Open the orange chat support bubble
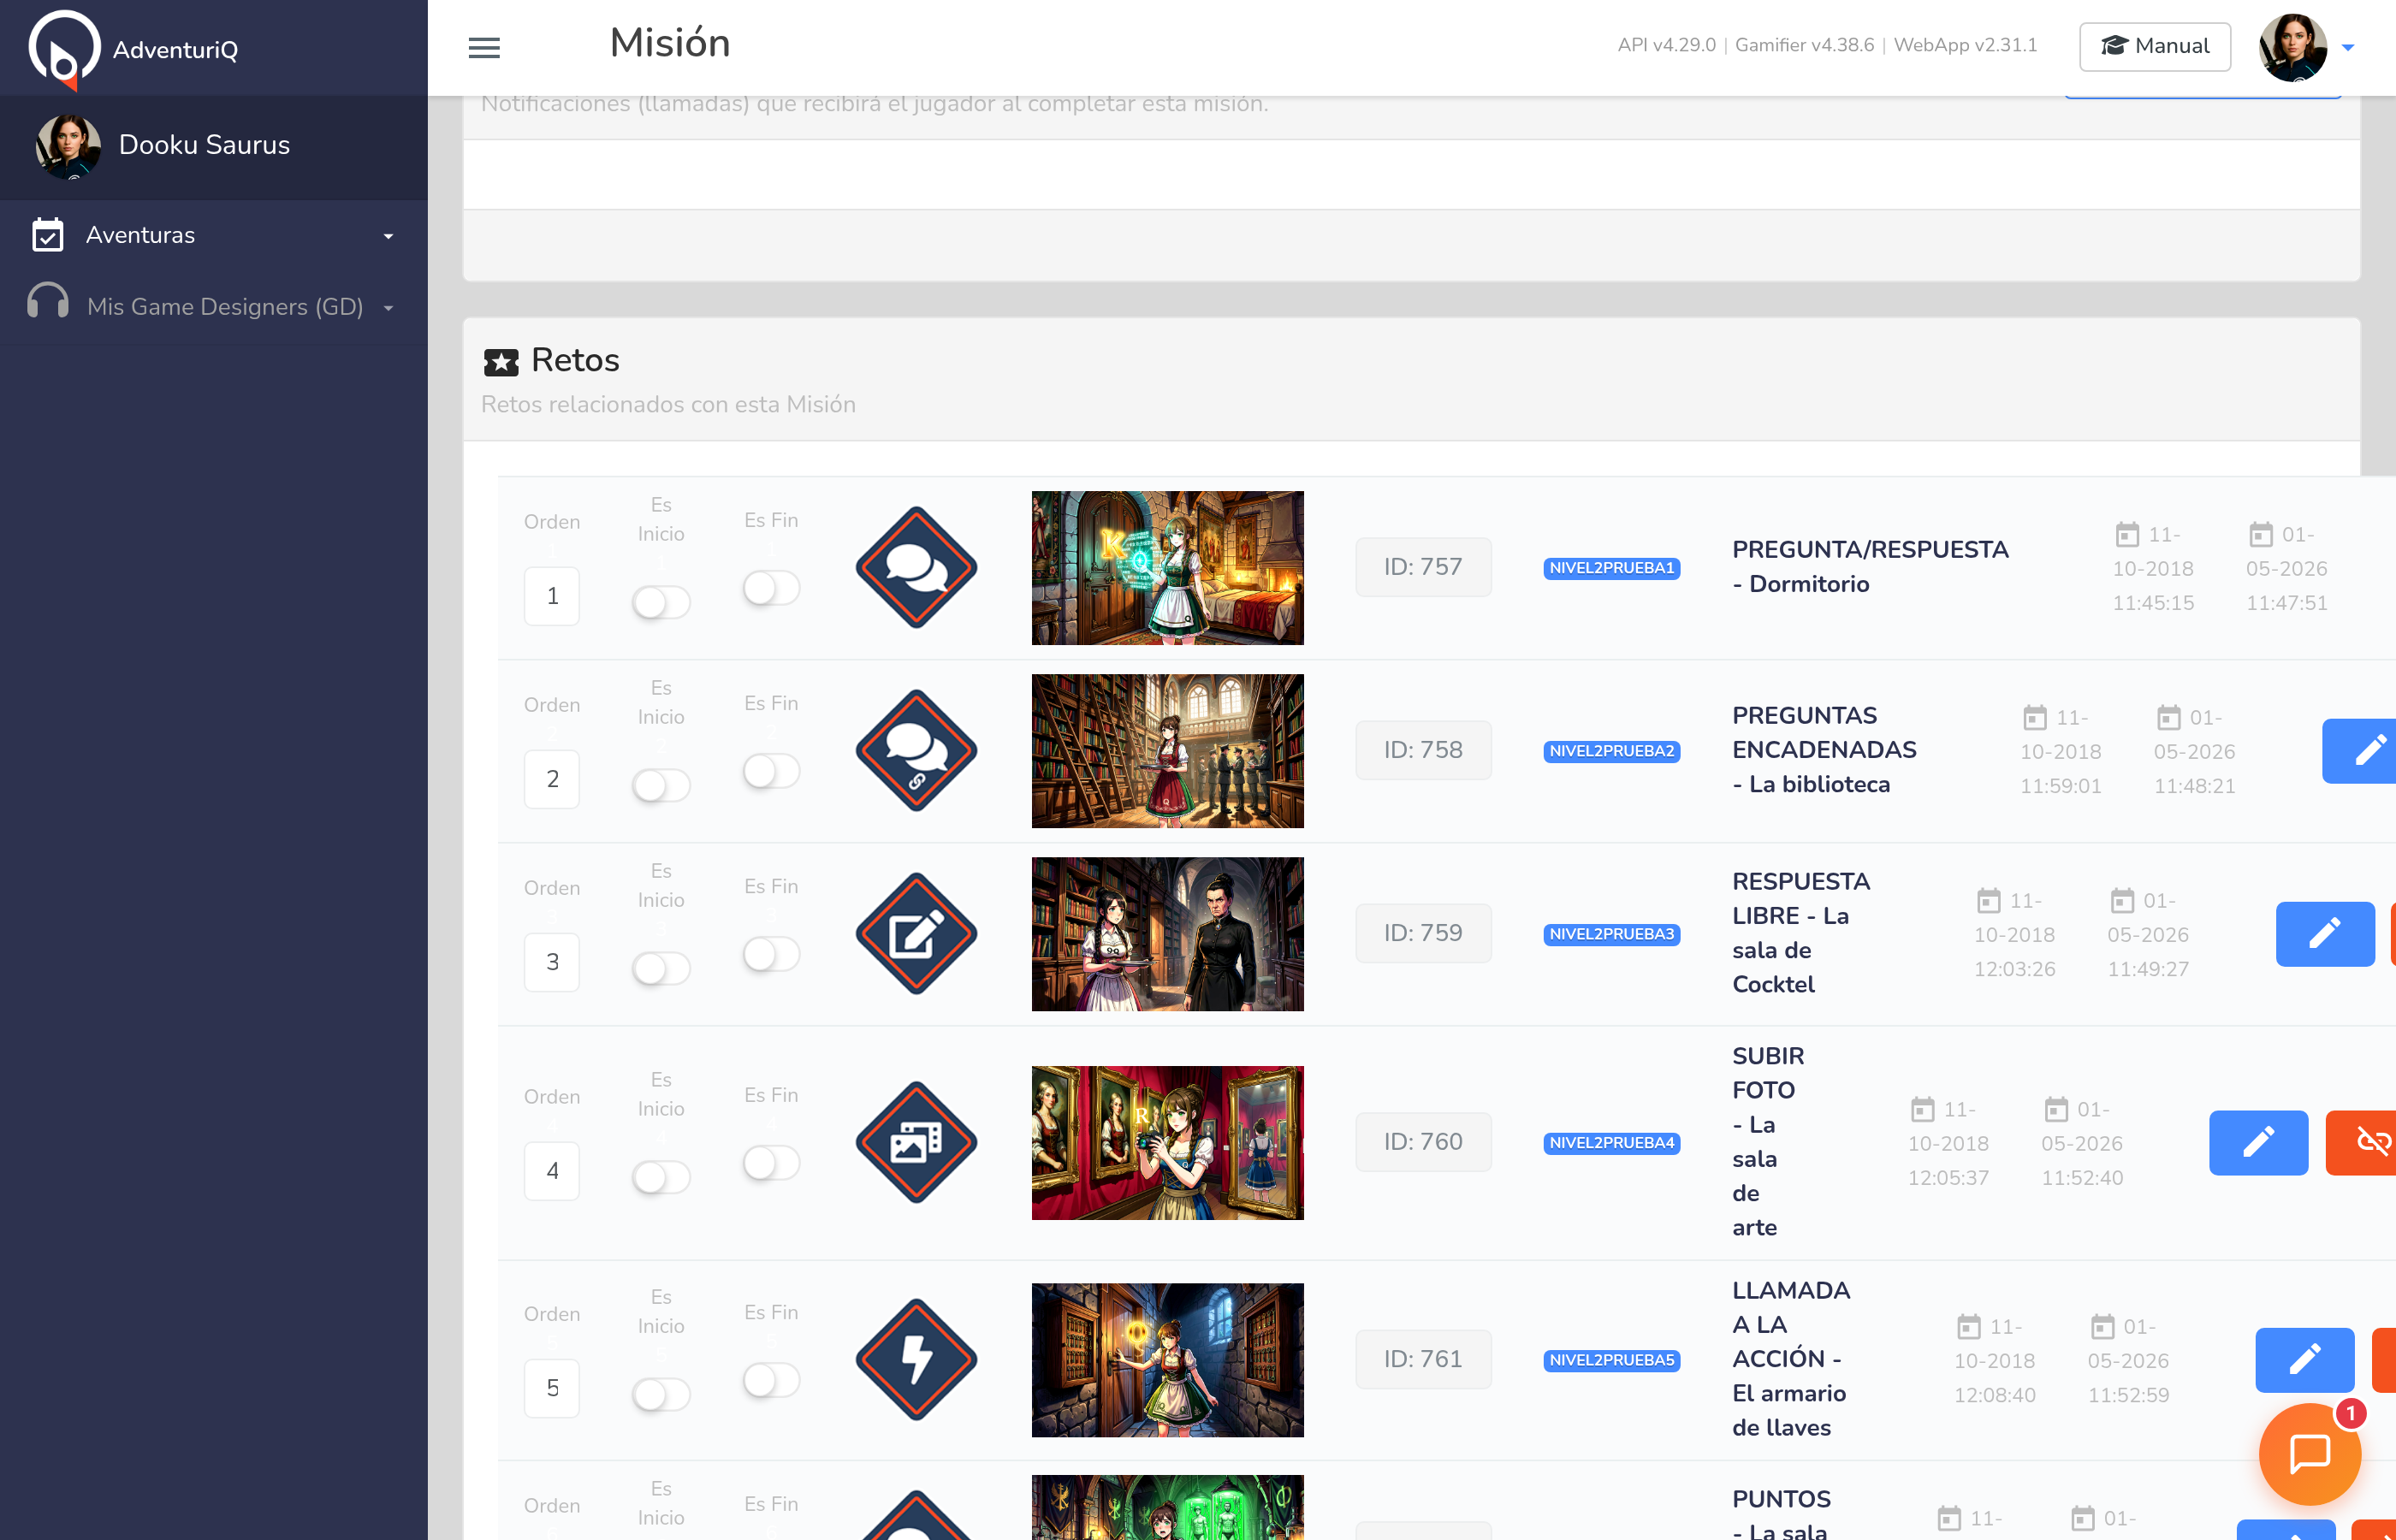The image size is (2396, 1540). point(2309,1453)
